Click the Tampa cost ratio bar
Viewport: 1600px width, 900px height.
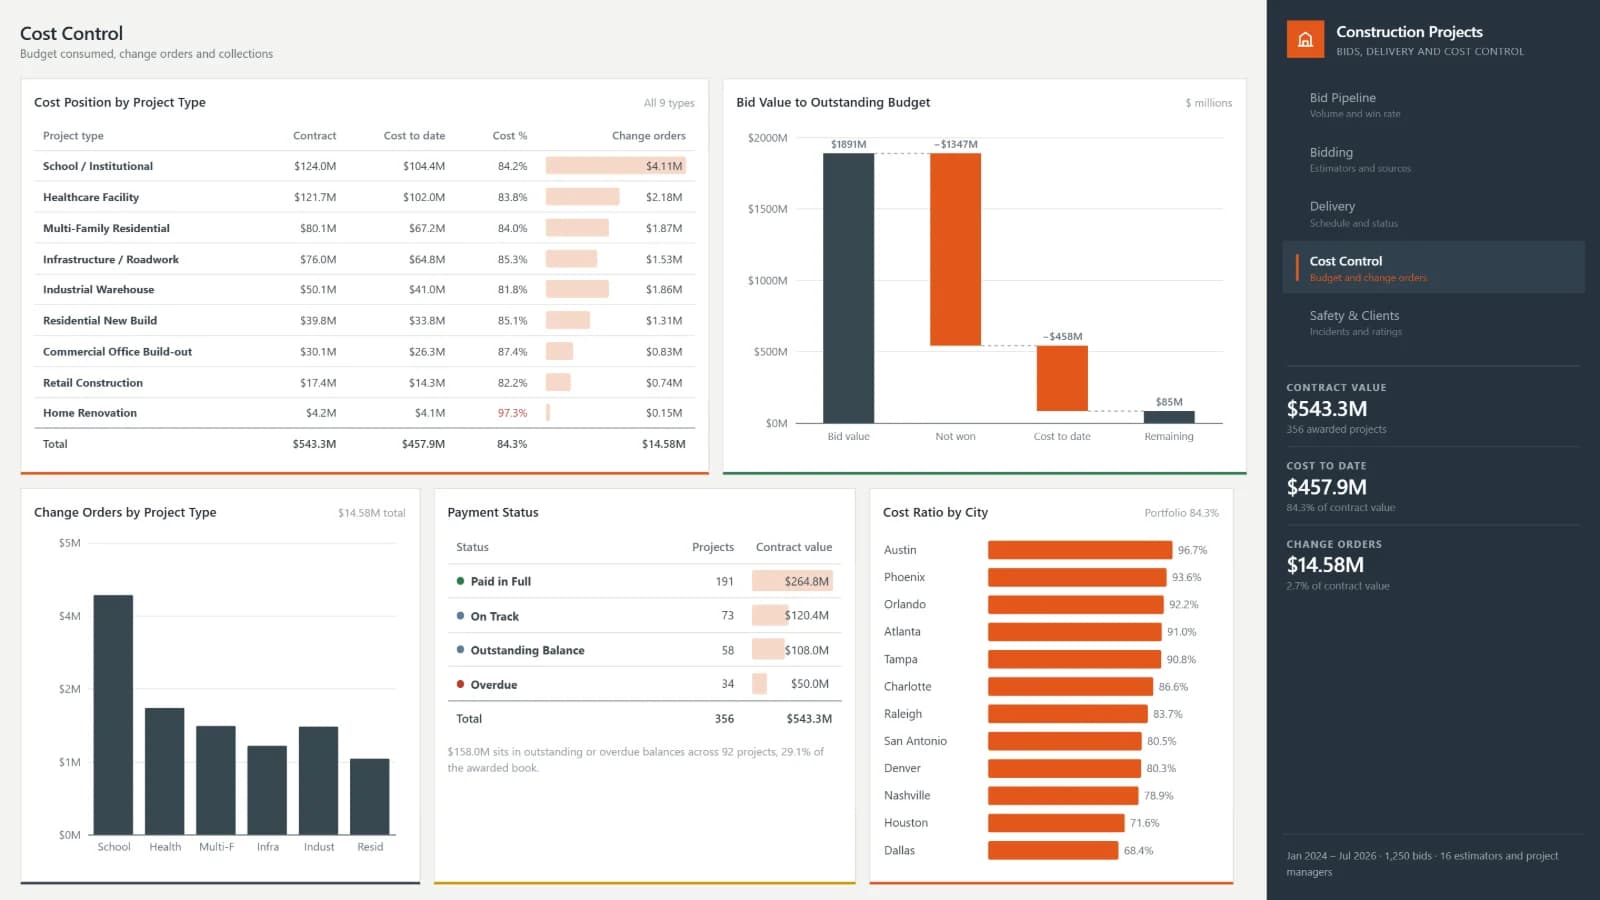pos(1074,659)
